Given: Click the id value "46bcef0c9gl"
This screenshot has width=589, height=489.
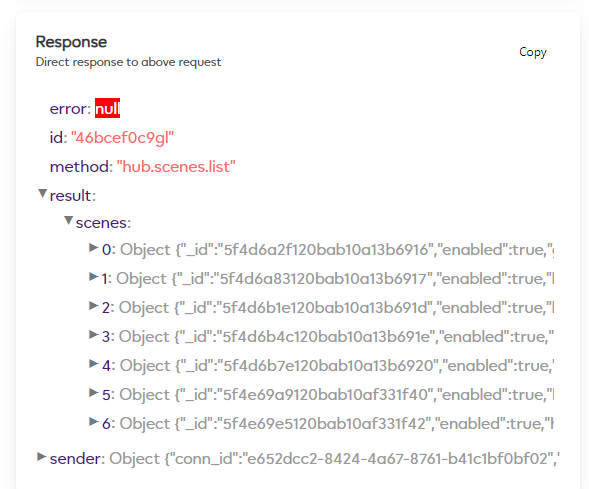Looking at the screenshot, I should point(122,138).
